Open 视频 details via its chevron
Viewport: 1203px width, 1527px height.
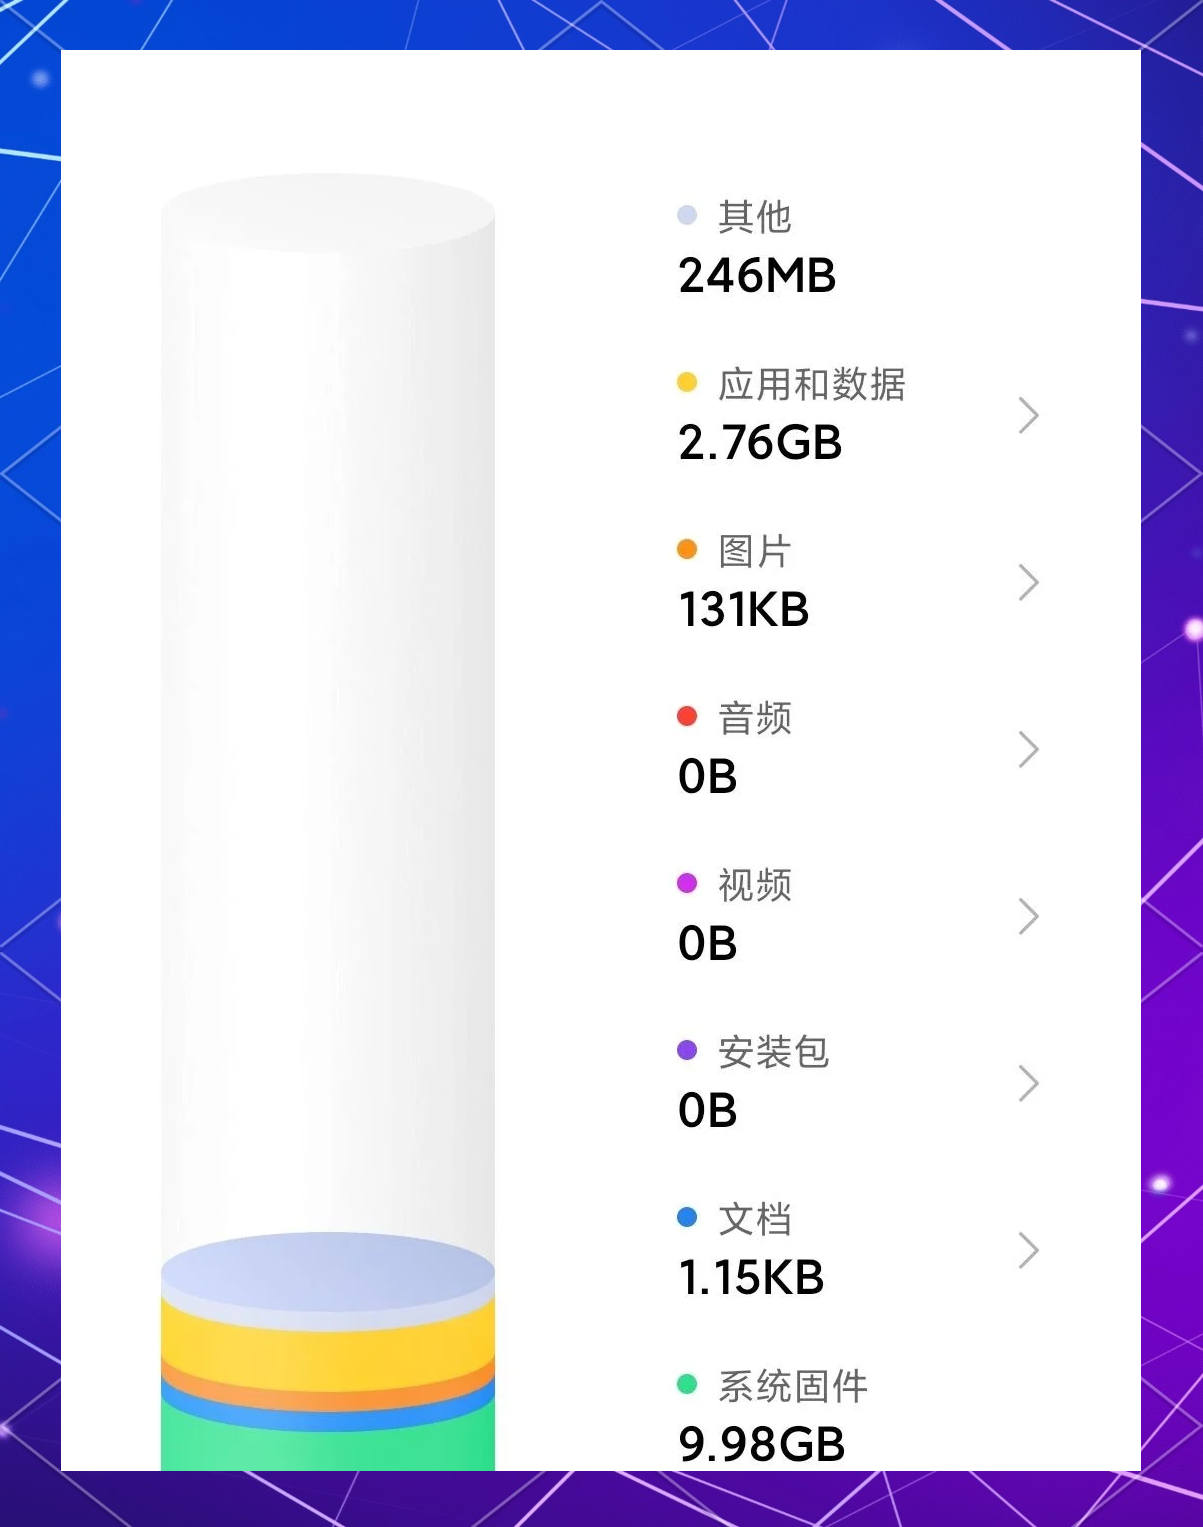[x=1028, y=916]
